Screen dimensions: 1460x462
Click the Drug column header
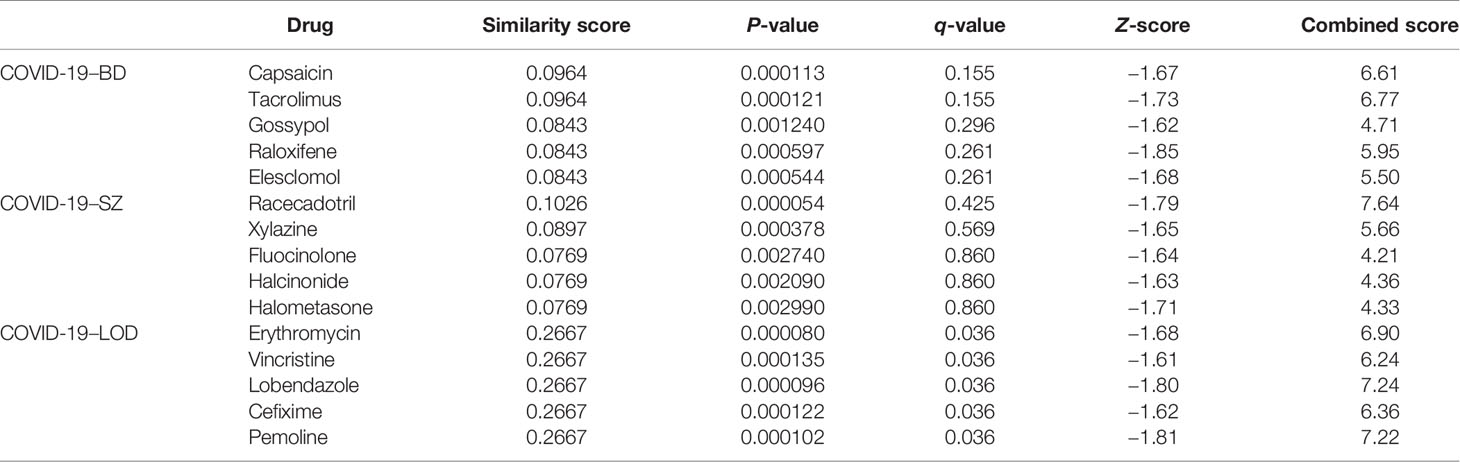[x=312, y=27]
